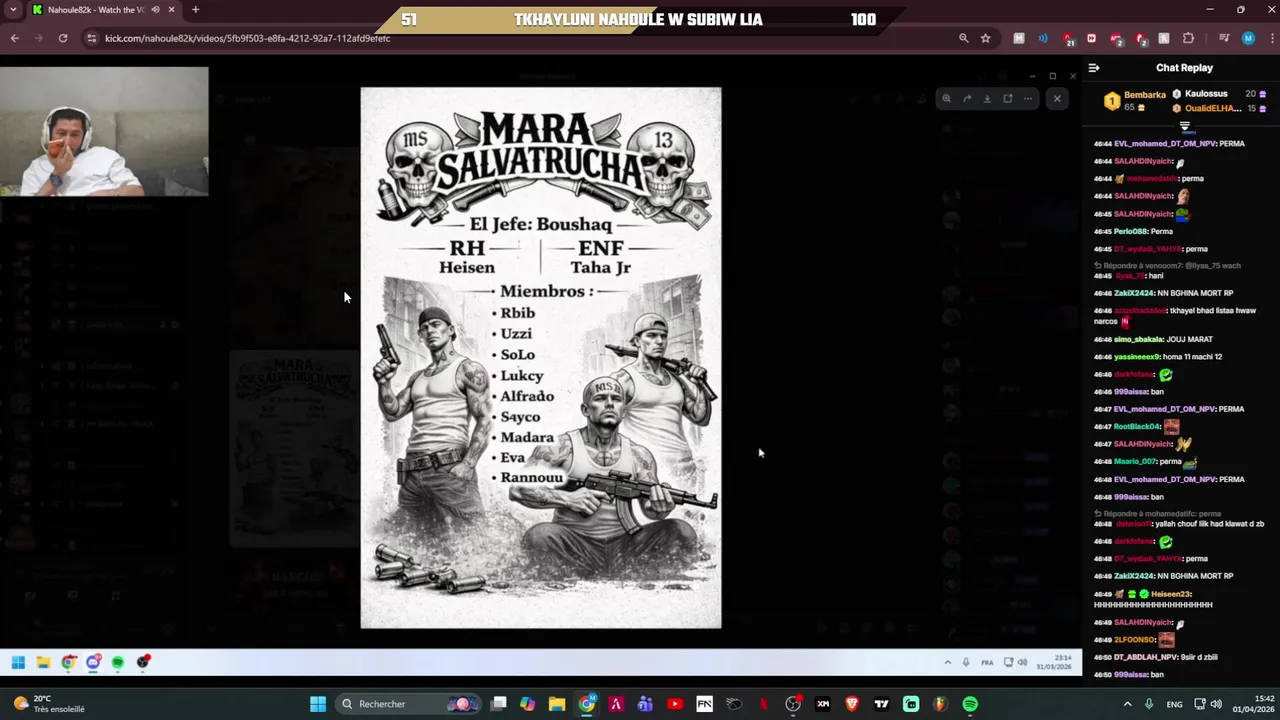Open the browser page zoom indicator
Viewport: 1280px width, 720px height.
click(x=963, y=38)
